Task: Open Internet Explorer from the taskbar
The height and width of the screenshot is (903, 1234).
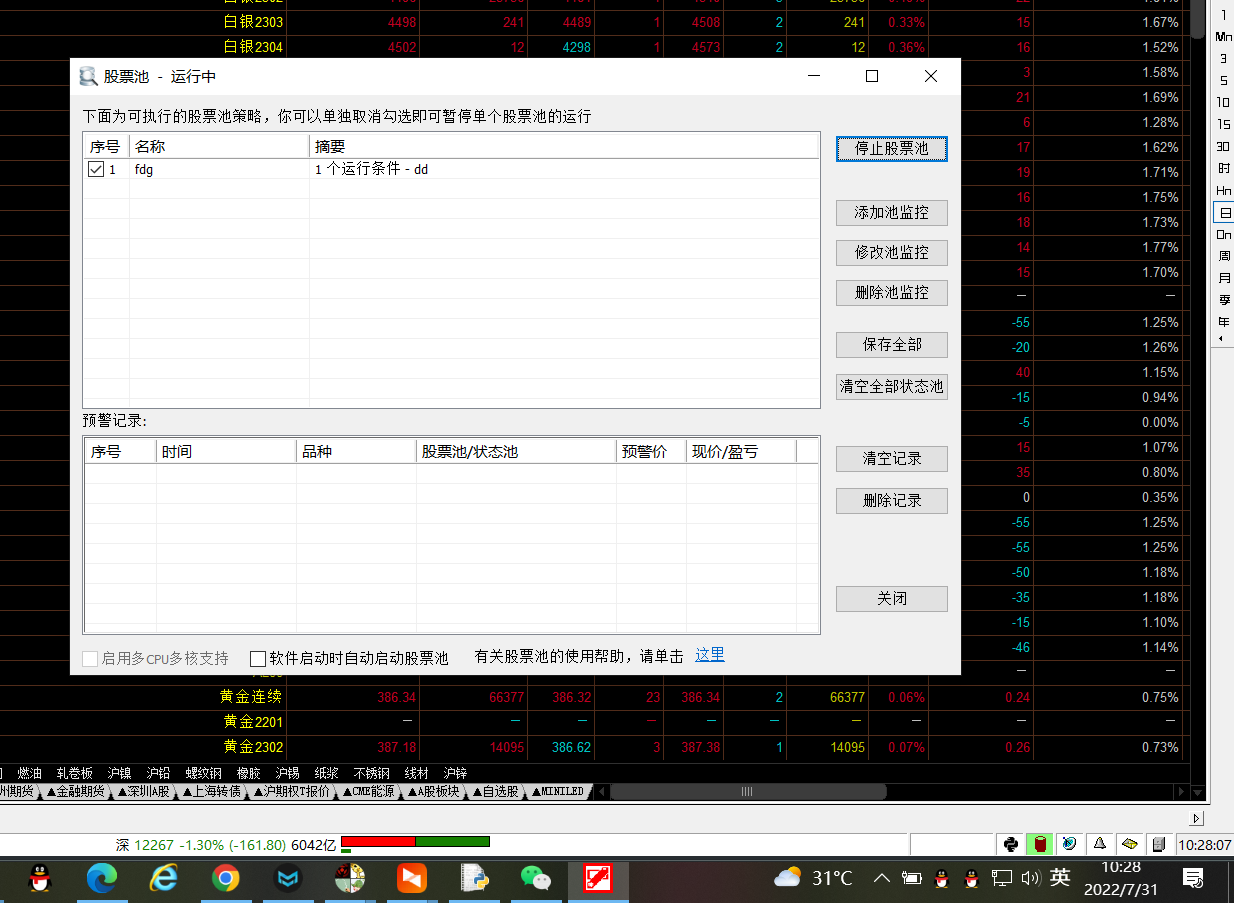Action: tap(163, 879)
